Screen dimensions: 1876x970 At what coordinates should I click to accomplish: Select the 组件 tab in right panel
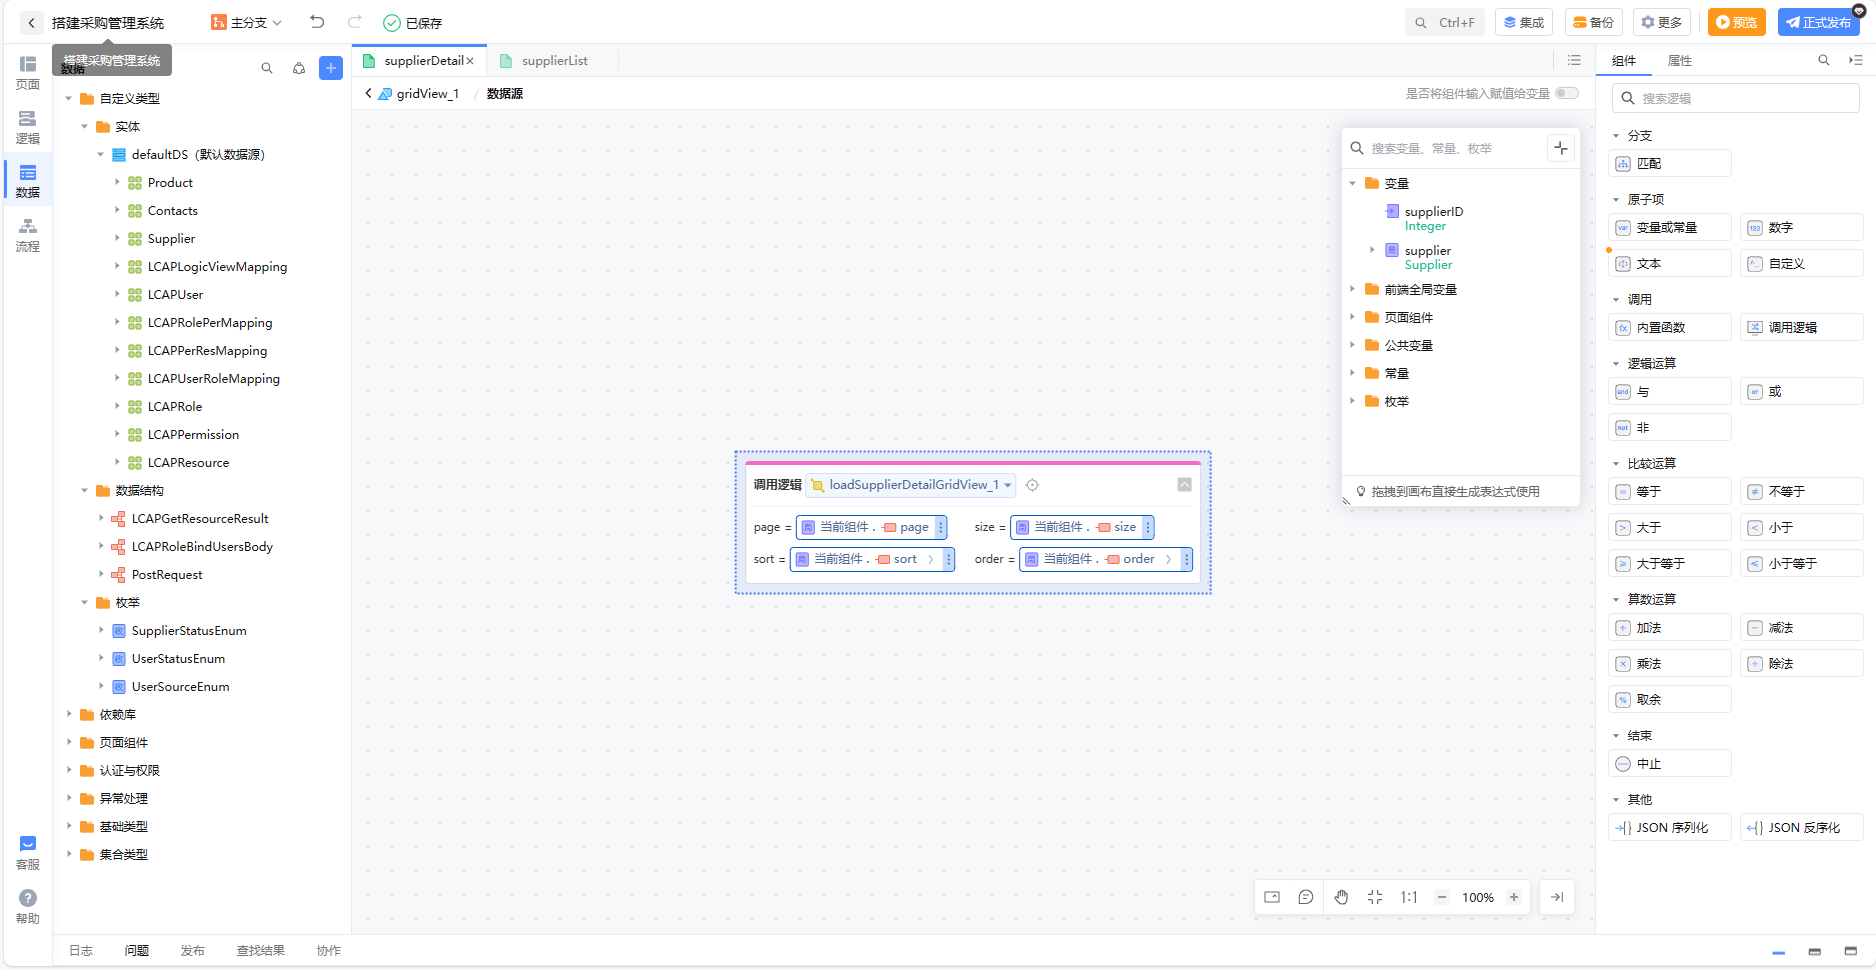pyautogui.click(x=1624, y=61)
